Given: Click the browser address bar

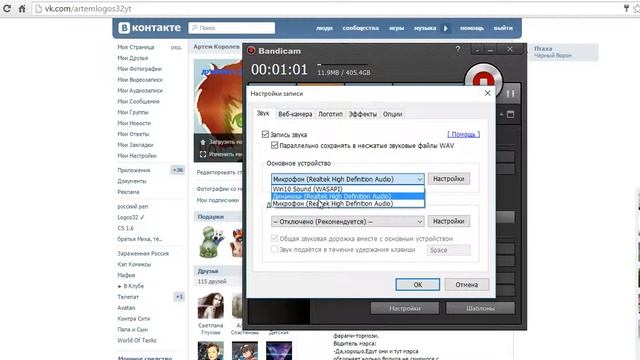Looking at the screenshot, I should [327, 9].
